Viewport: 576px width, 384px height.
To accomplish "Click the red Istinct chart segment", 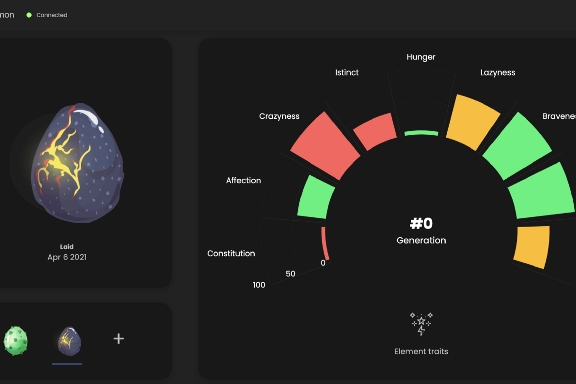I will coord(375,132).
